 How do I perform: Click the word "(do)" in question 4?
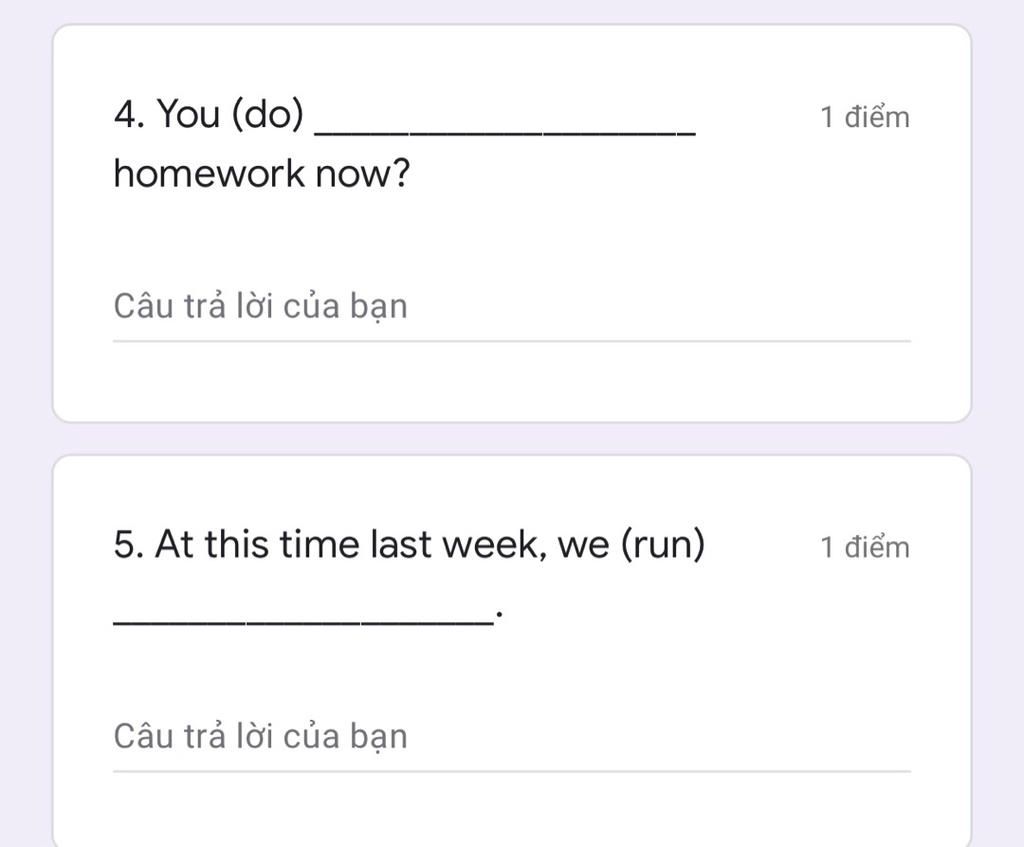[268, 114]
